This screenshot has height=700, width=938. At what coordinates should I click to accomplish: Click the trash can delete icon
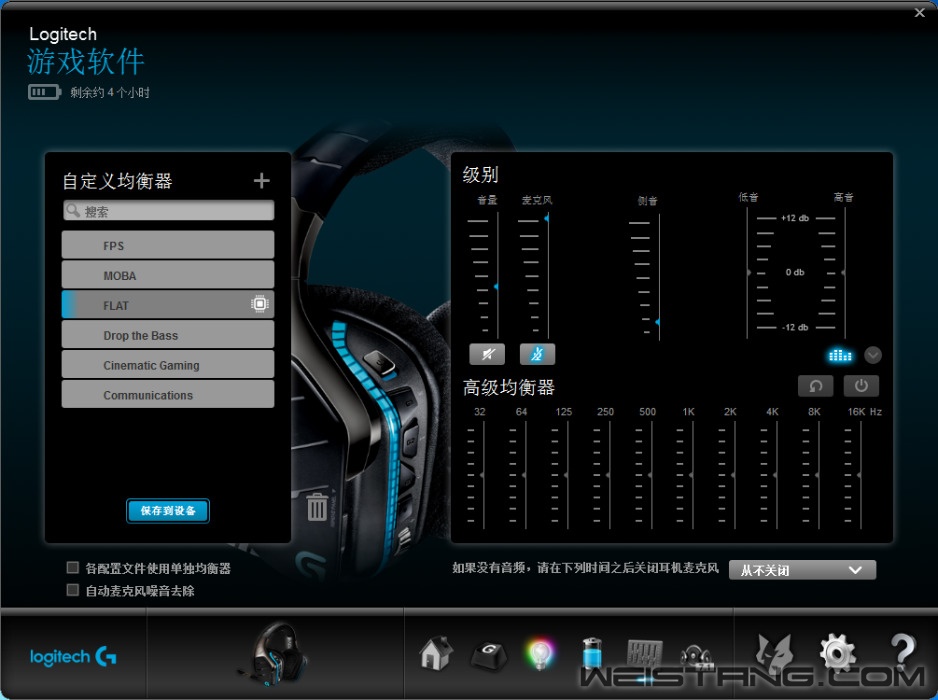pyautogui.click(x=317, y=507)
